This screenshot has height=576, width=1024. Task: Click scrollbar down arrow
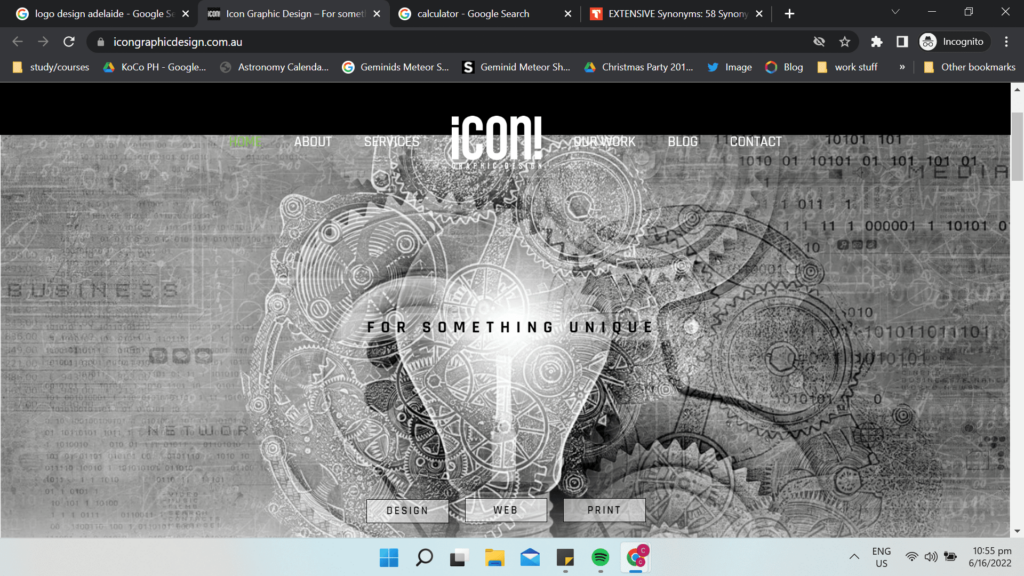[x=1017, y=532]
